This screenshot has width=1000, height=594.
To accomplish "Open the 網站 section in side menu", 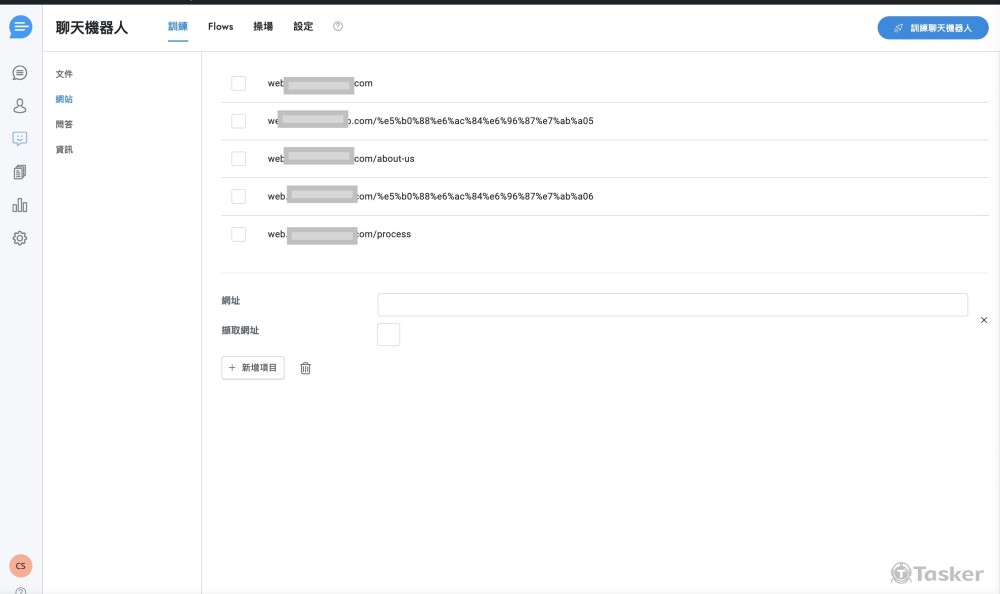I will pyautogui.click(x=64, y=99).
